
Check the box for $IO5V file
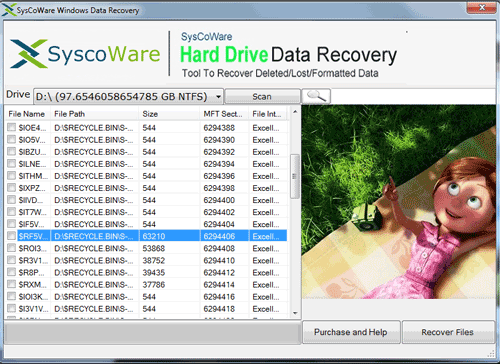pyautogui.click(x=11, y=139)
